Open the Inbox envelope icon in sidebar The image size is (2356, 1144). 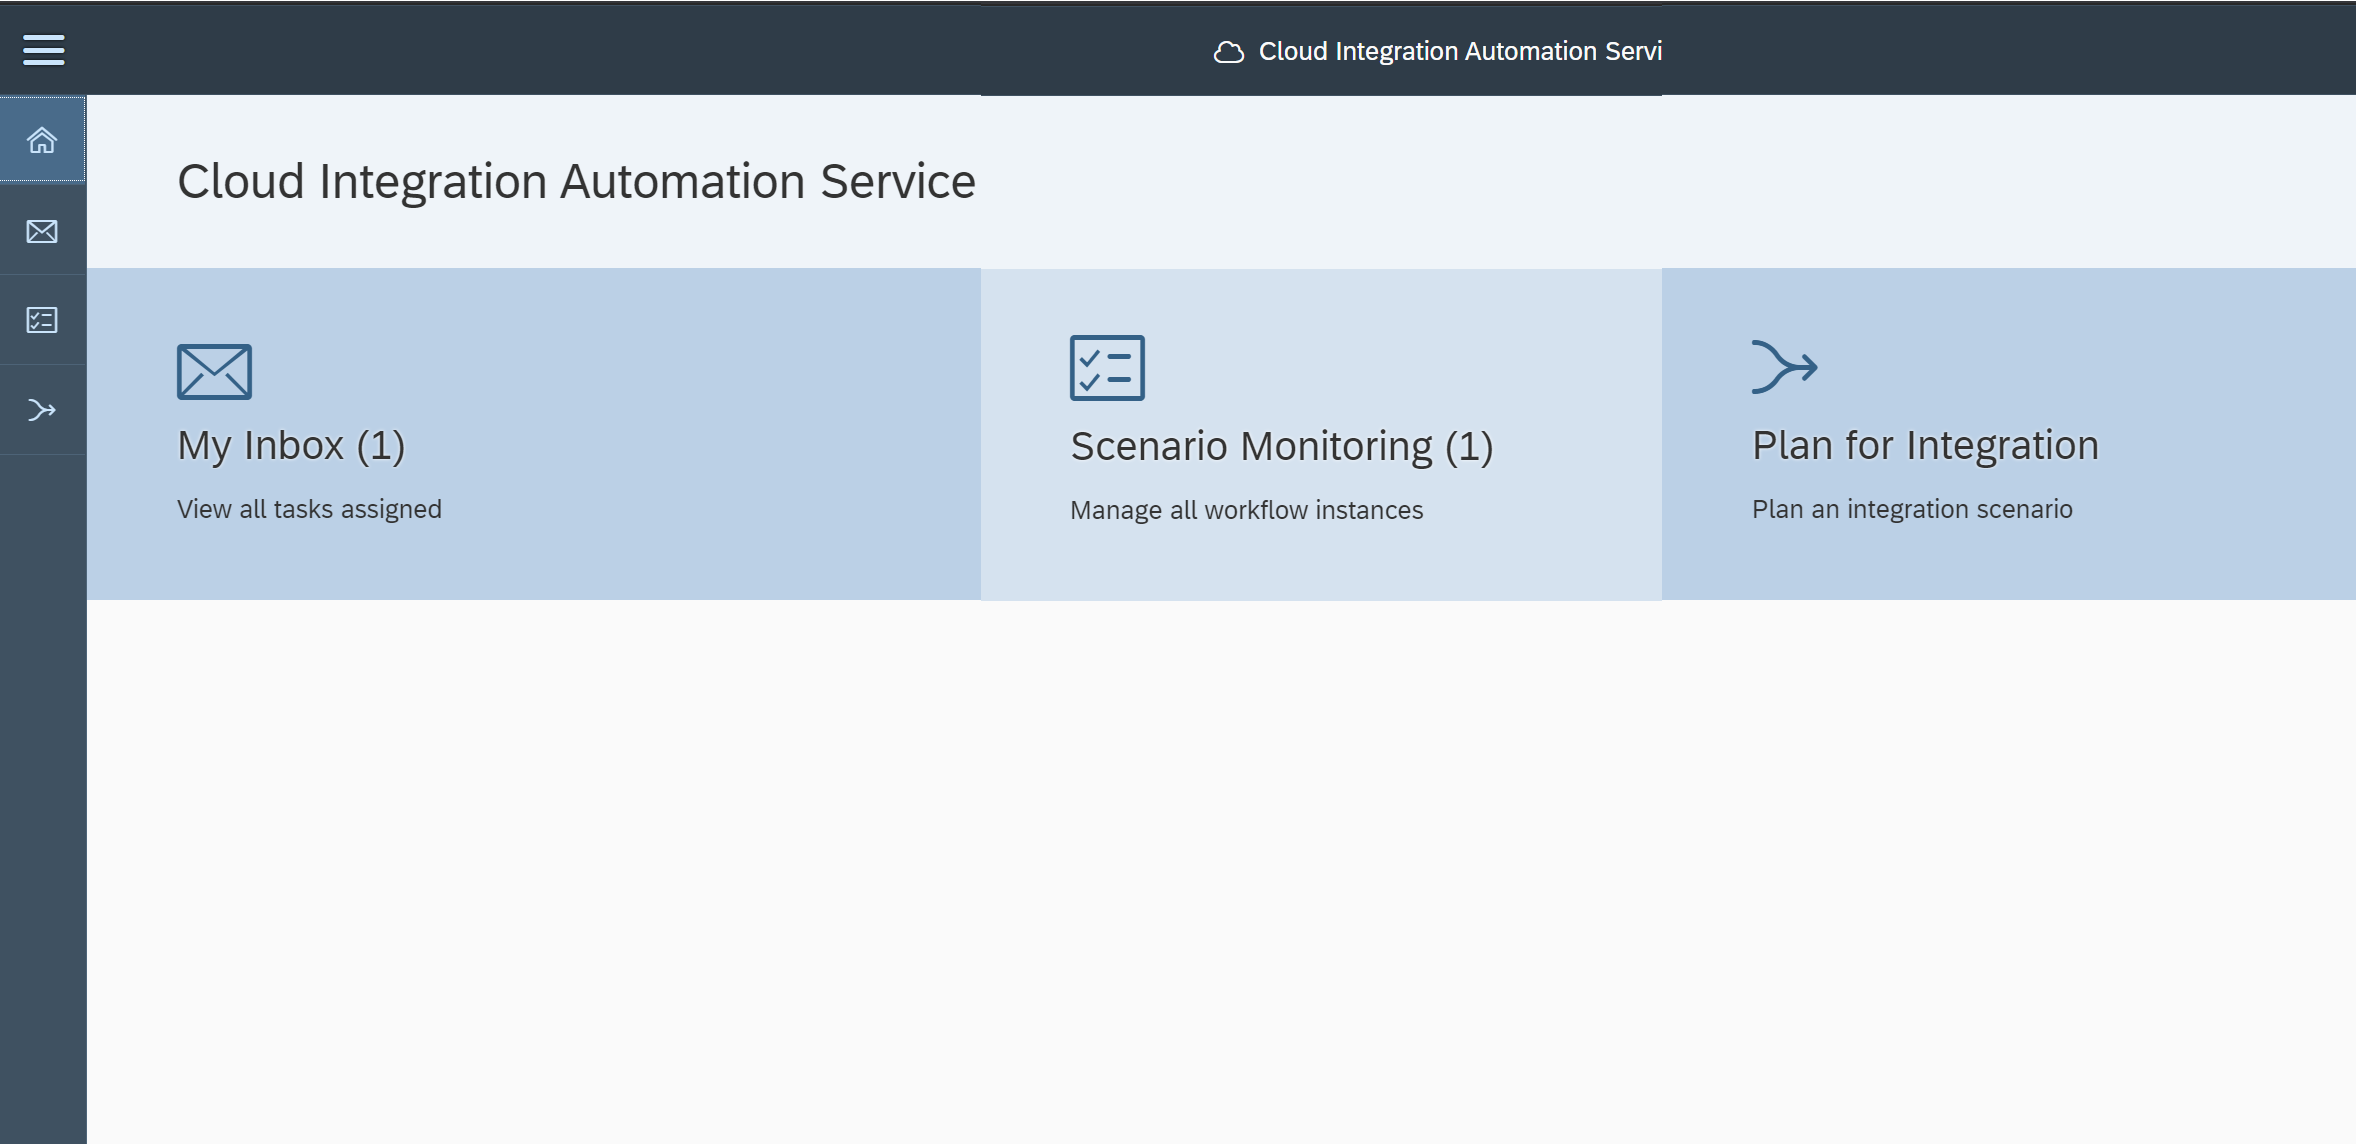tap(42, 231)
